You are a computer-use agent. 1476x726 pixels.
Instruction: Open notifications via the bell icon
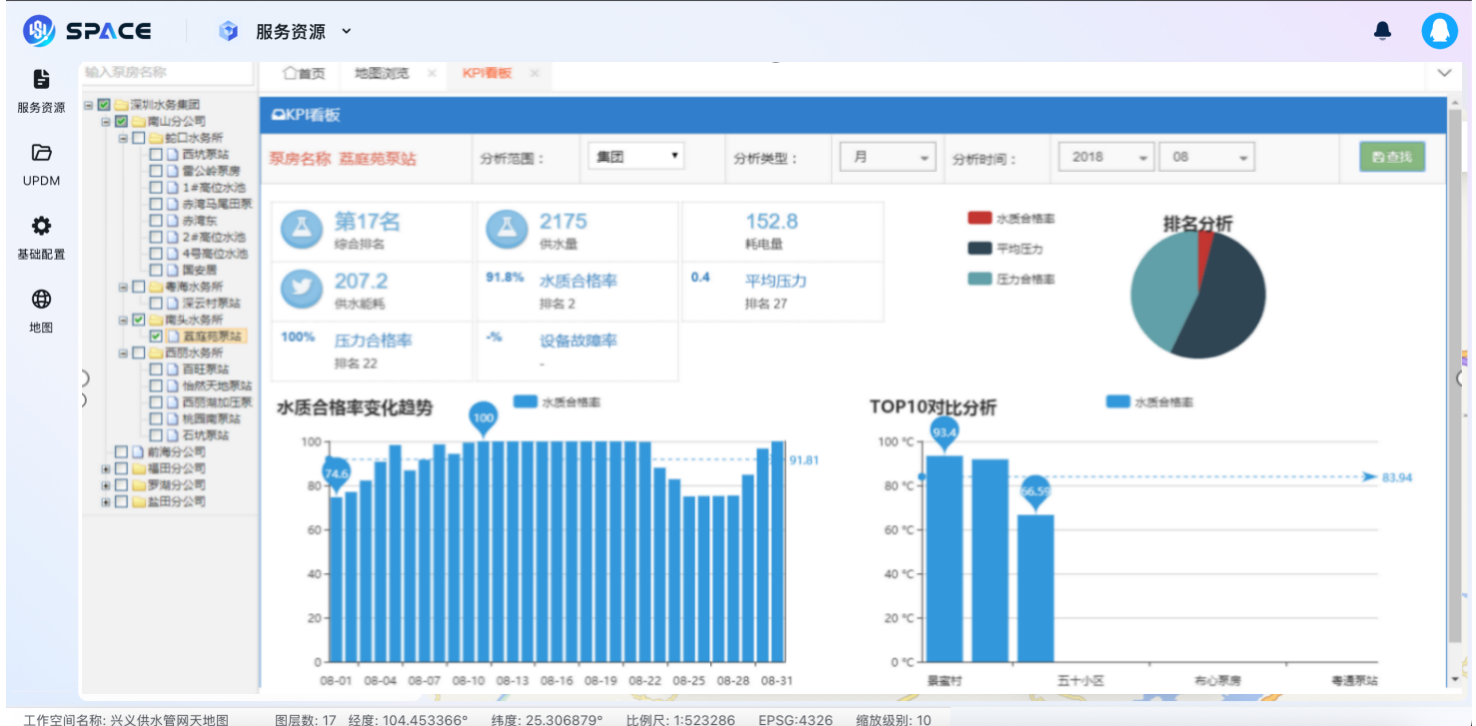pyautogui.click(x=1383, y=30)
